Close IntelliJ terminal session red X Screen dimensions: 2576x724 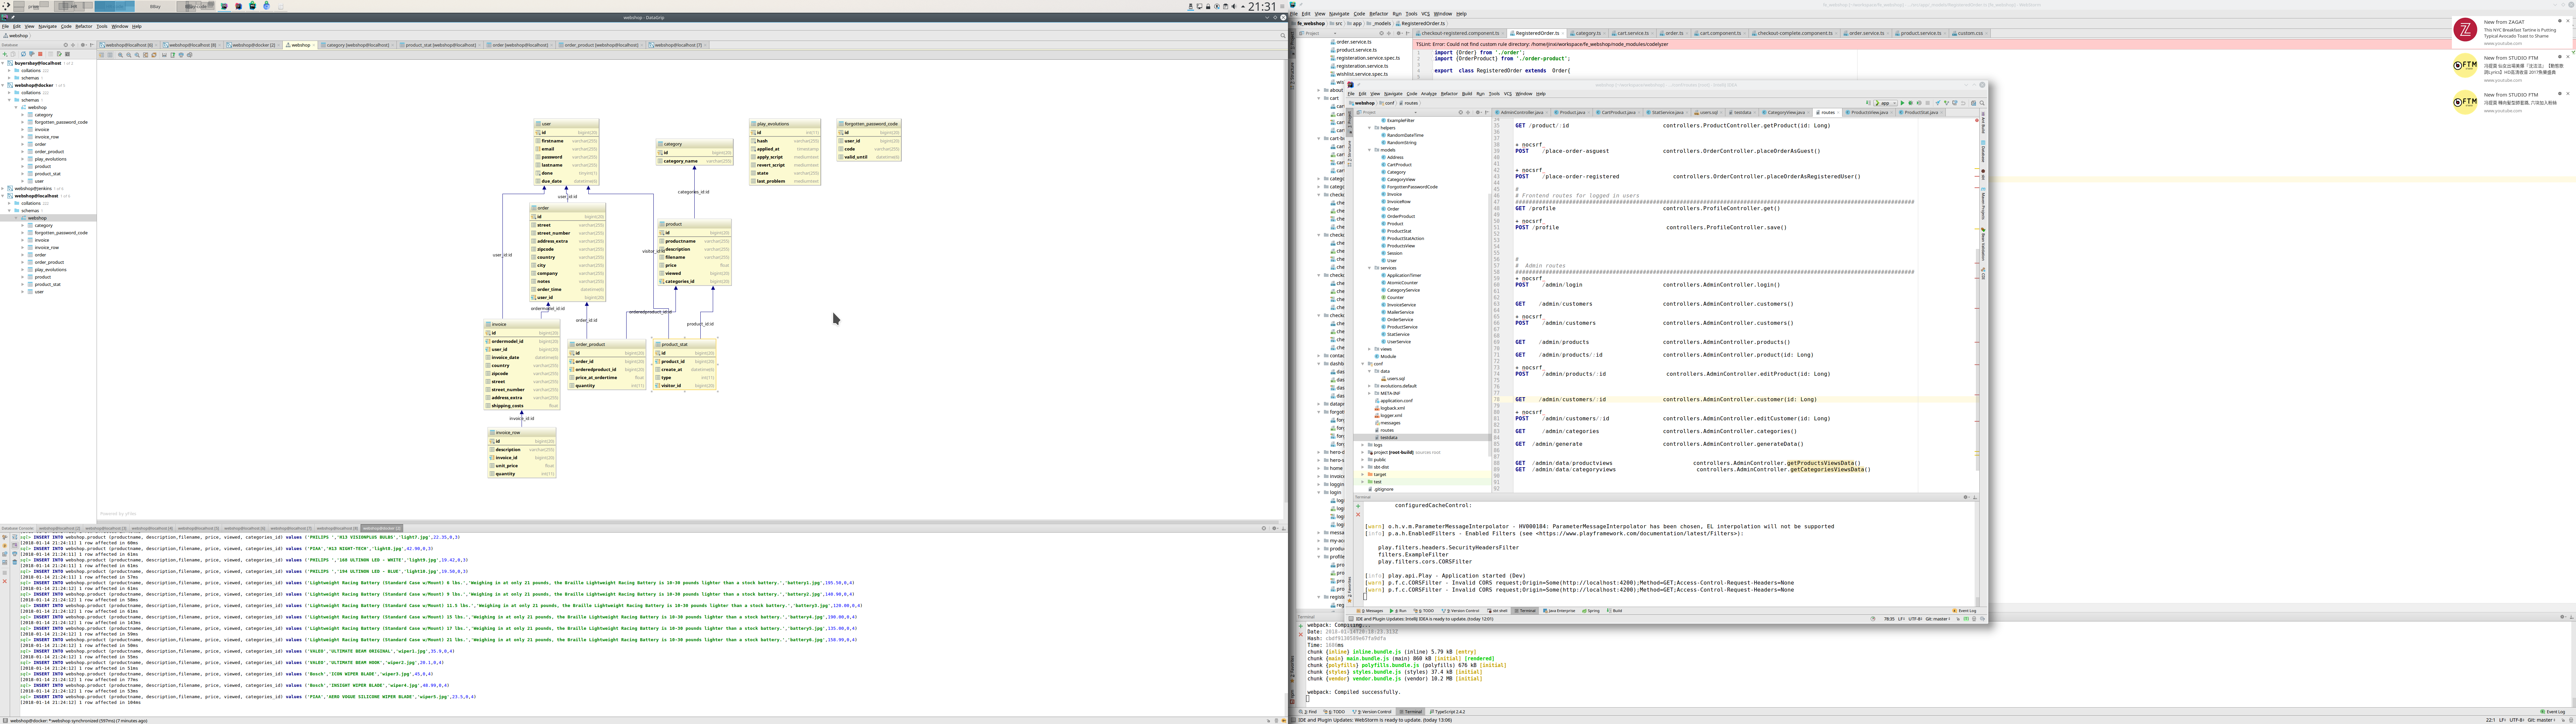[x=1358, y=515]
